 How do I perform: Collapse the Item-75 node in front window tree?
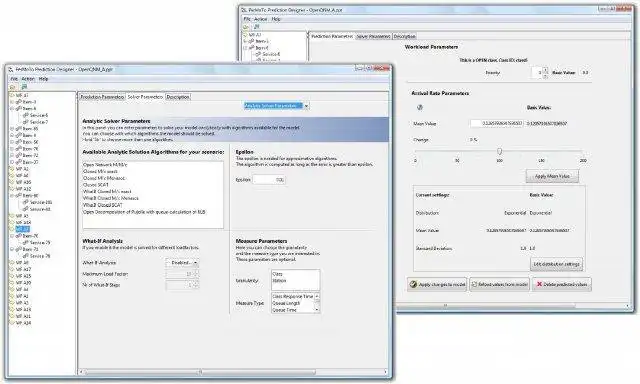[12, 236]
